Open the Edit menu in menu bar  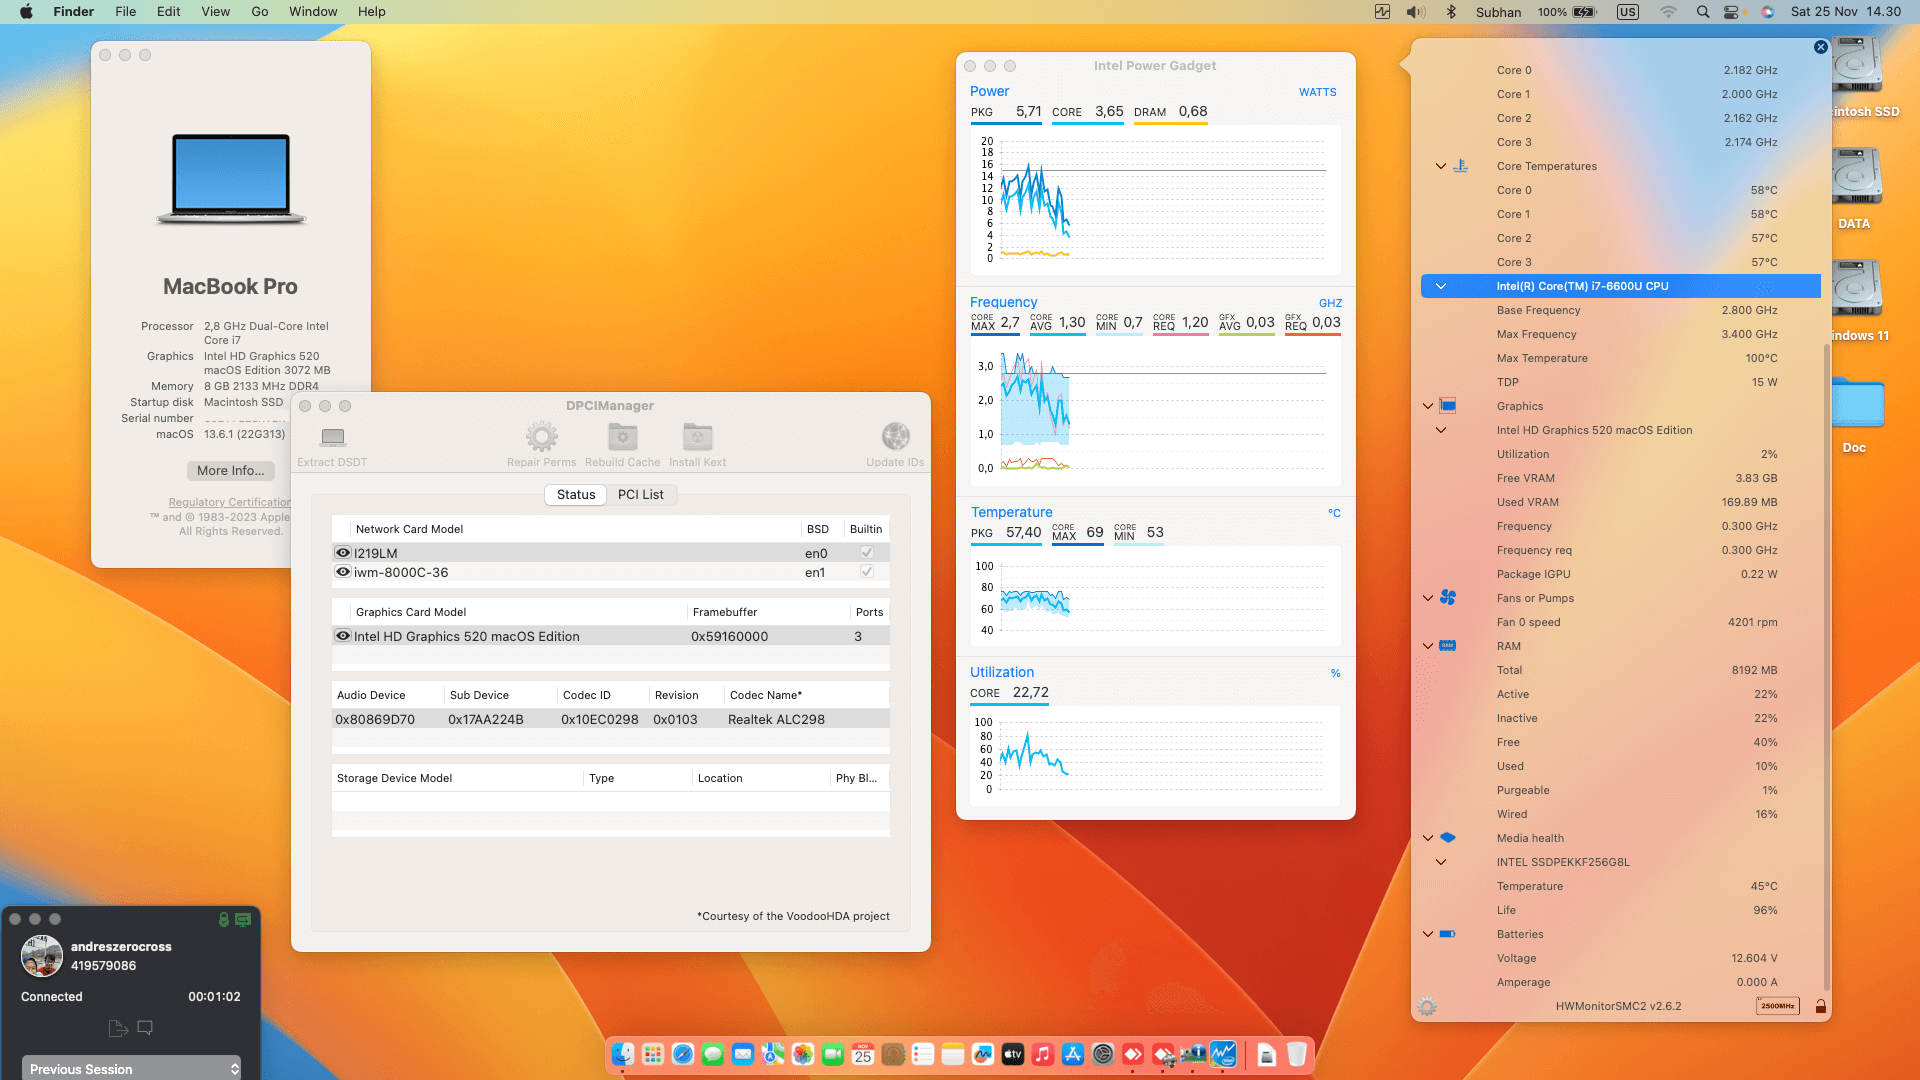tap(168, 12)
